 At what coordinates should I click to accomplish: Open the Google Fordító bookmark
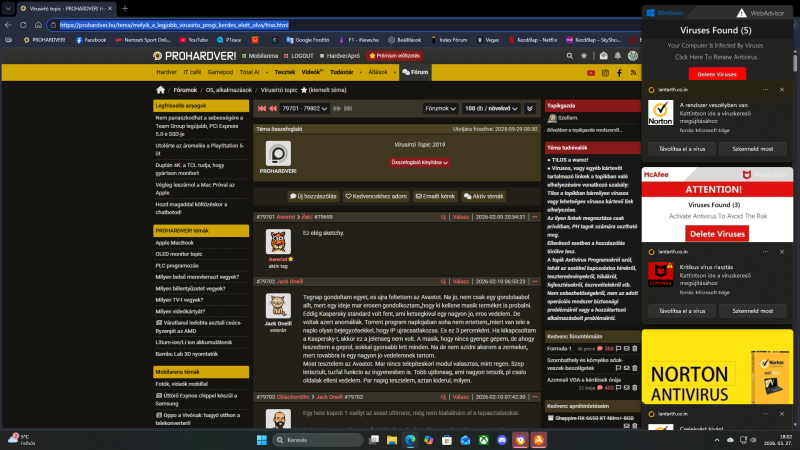pyautogui.click(x=308, y=40)
